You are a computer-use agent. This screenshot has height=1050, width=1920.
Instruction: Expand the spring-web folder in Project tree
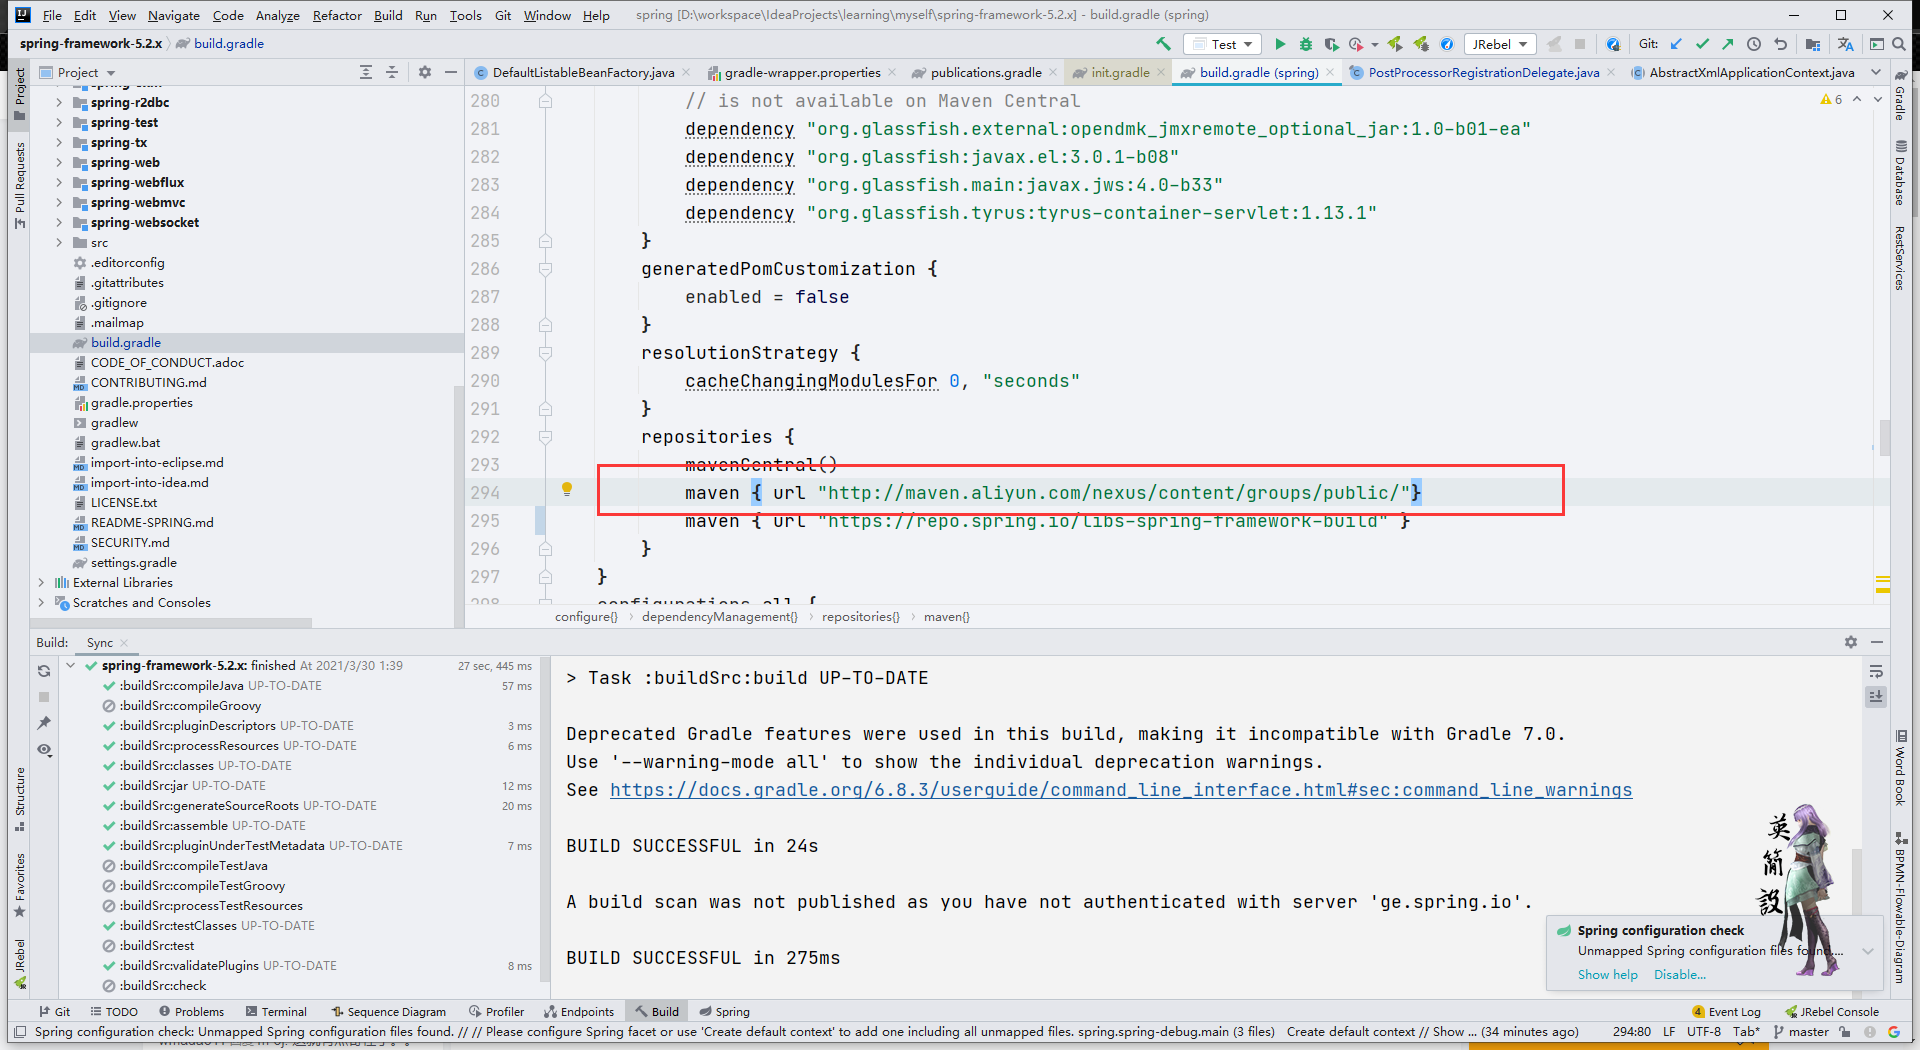[x=60, y=162]
